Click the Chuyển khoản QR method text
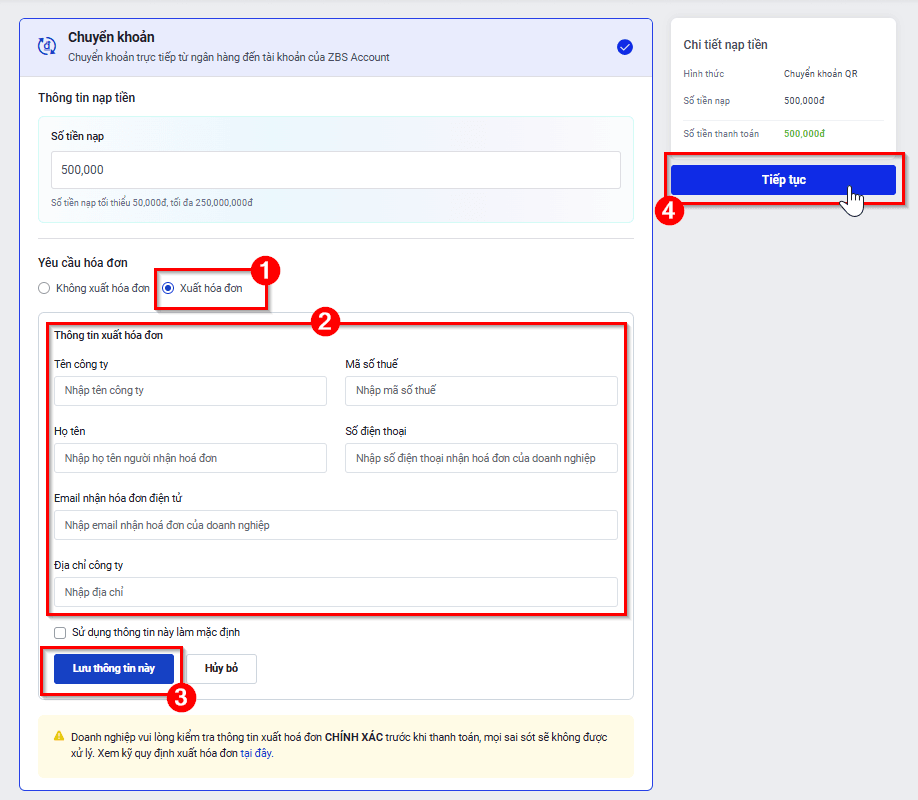This screenshot has height=800, width=918. click(820, 74)
